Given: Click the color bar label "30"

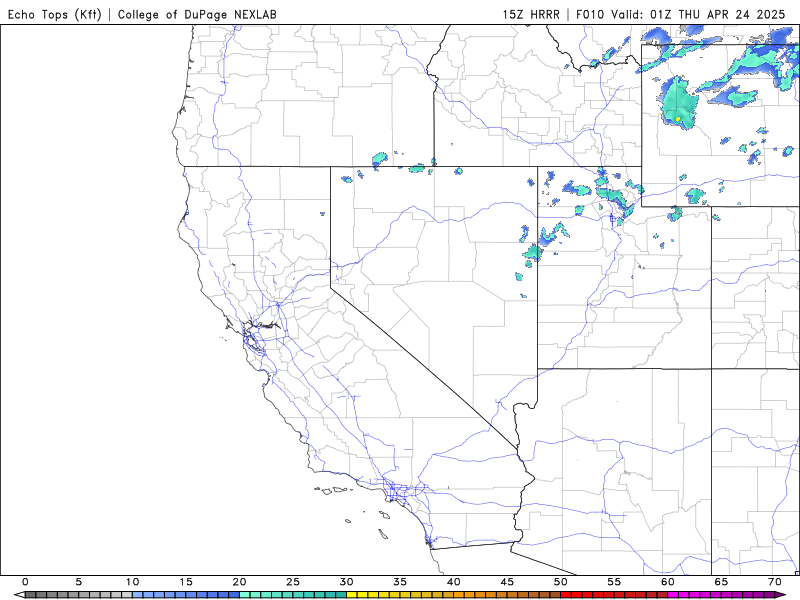Looking at the screenshot, I should coord(346,582).
